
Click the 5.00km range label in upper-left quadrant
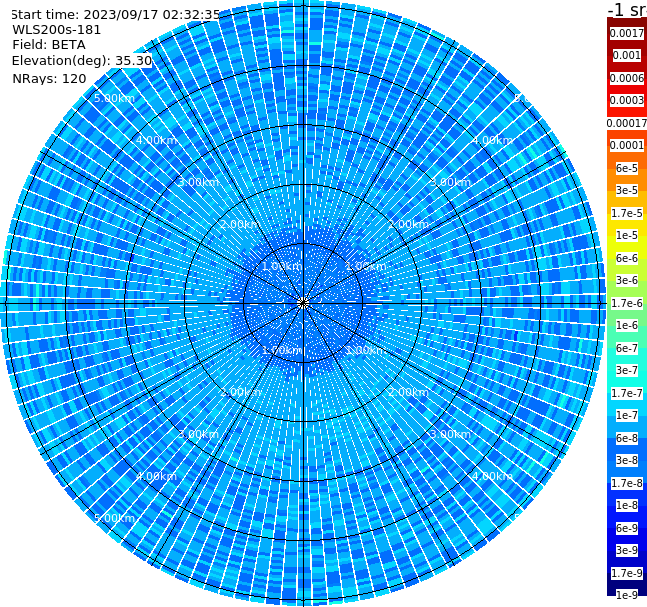(114, 98)
